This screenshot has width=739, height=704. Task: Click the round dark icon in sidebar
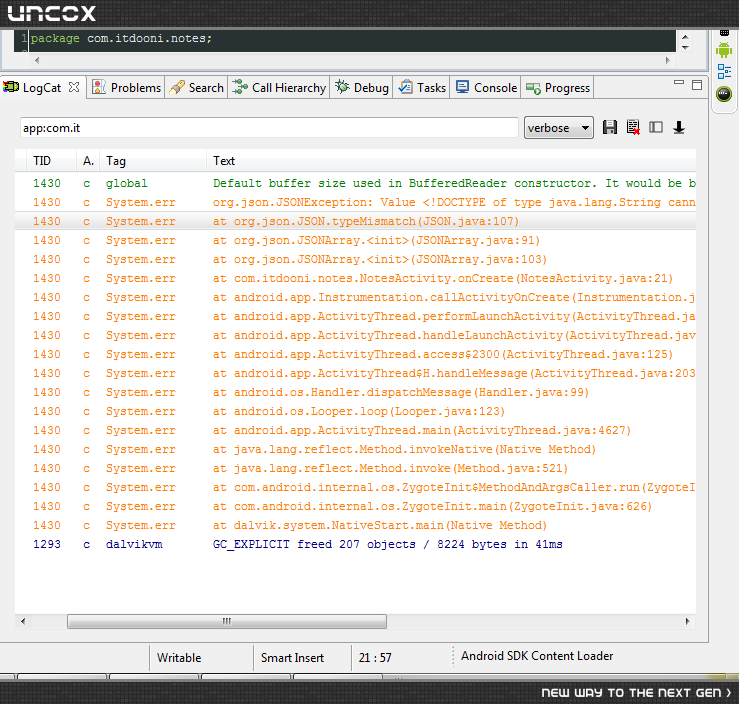click(x=724, y=94)
